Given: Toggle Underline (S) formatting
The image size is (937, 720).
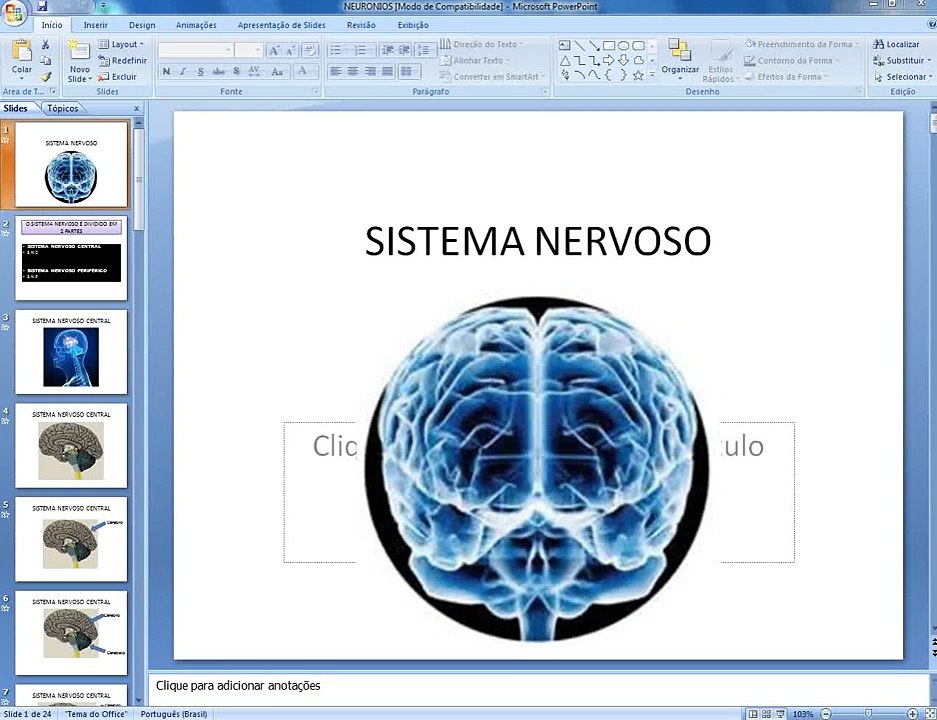Looking at the screenshot, I should pyautogui.click(x=201, y=72).
